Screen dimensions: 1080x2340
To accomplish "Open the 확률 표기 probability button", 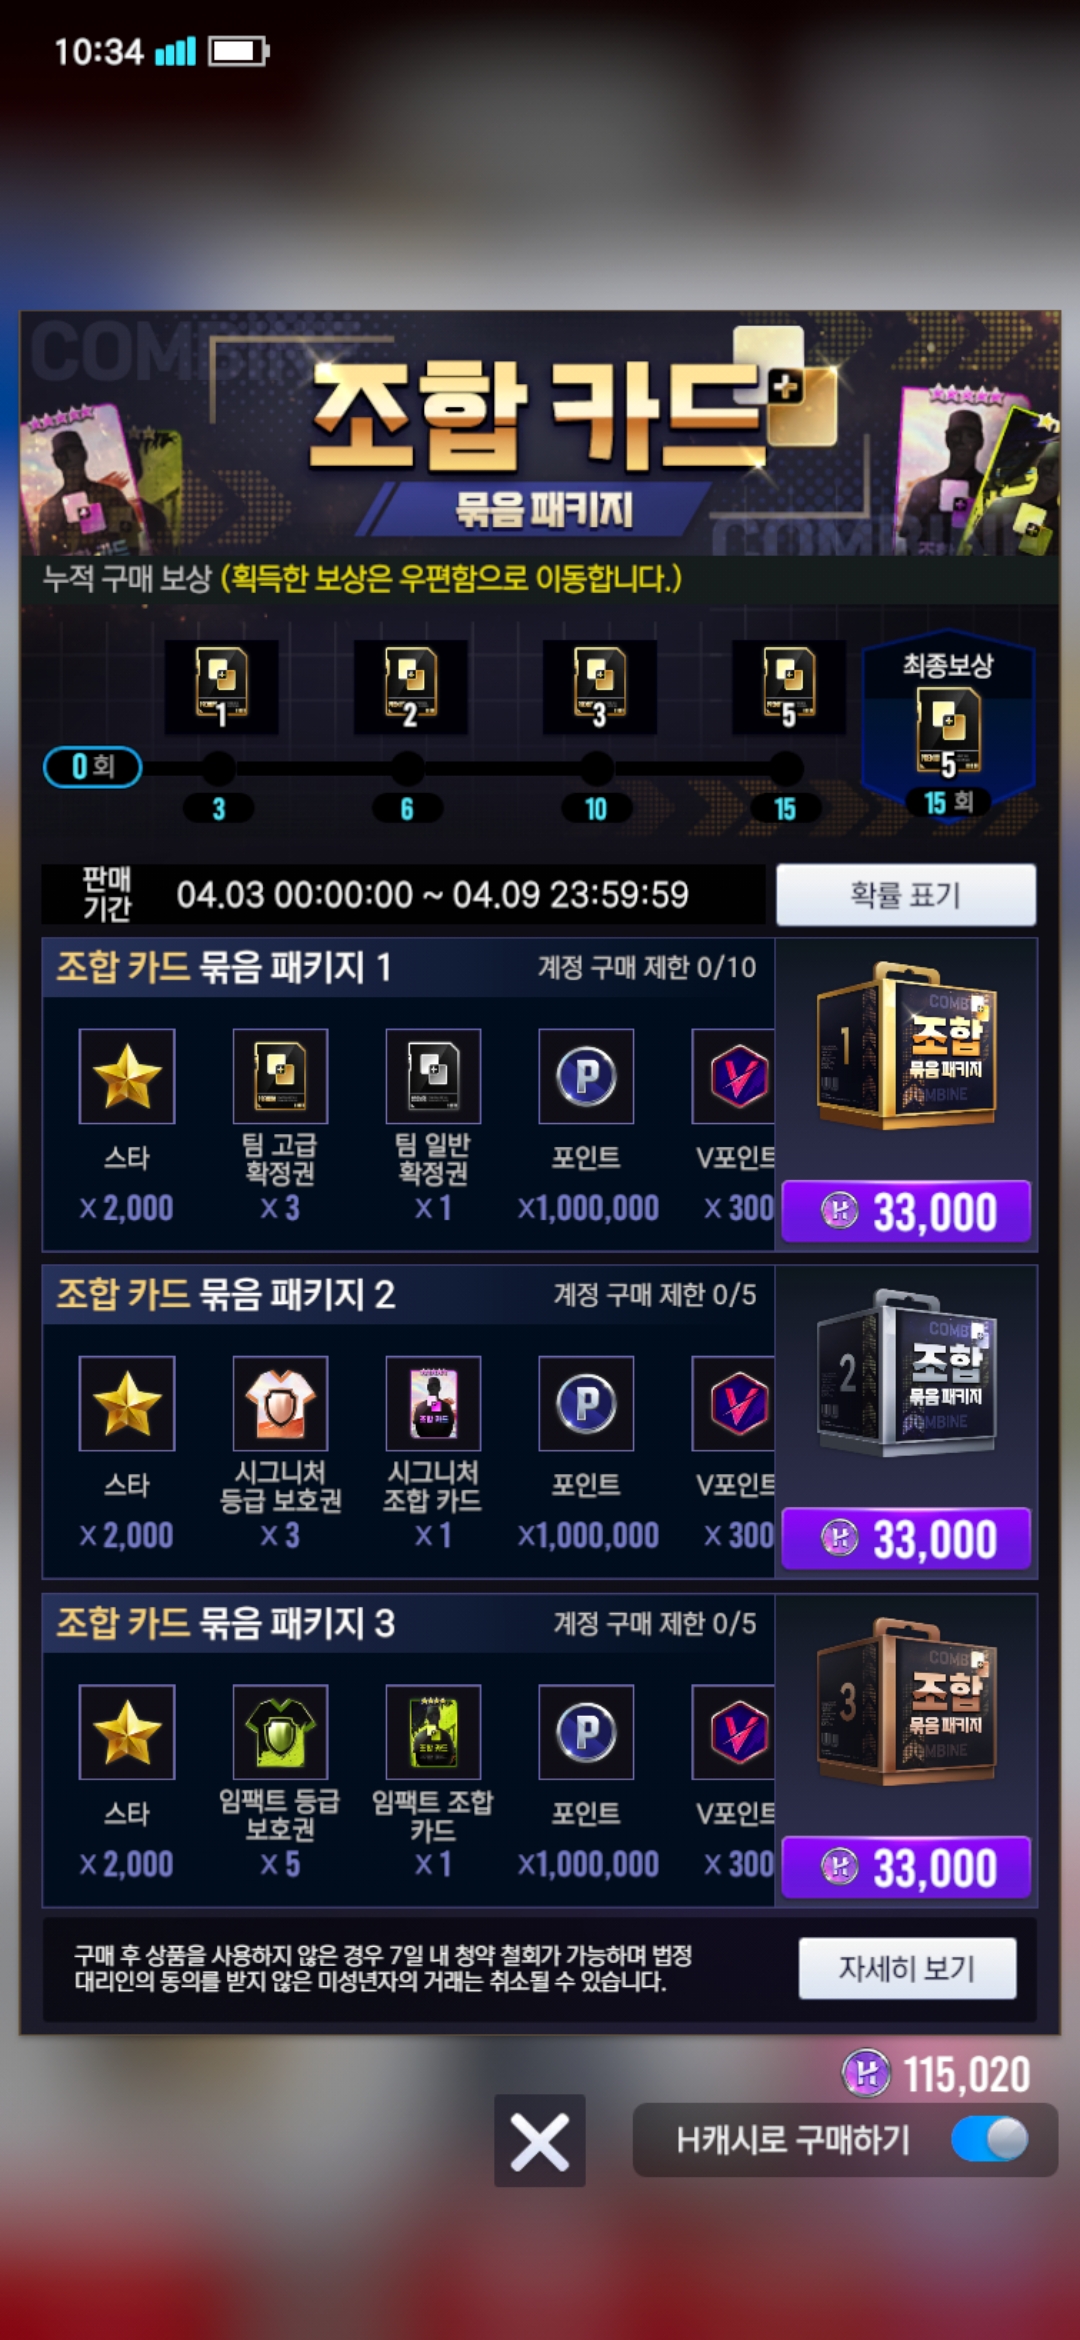I will point(906,894).
